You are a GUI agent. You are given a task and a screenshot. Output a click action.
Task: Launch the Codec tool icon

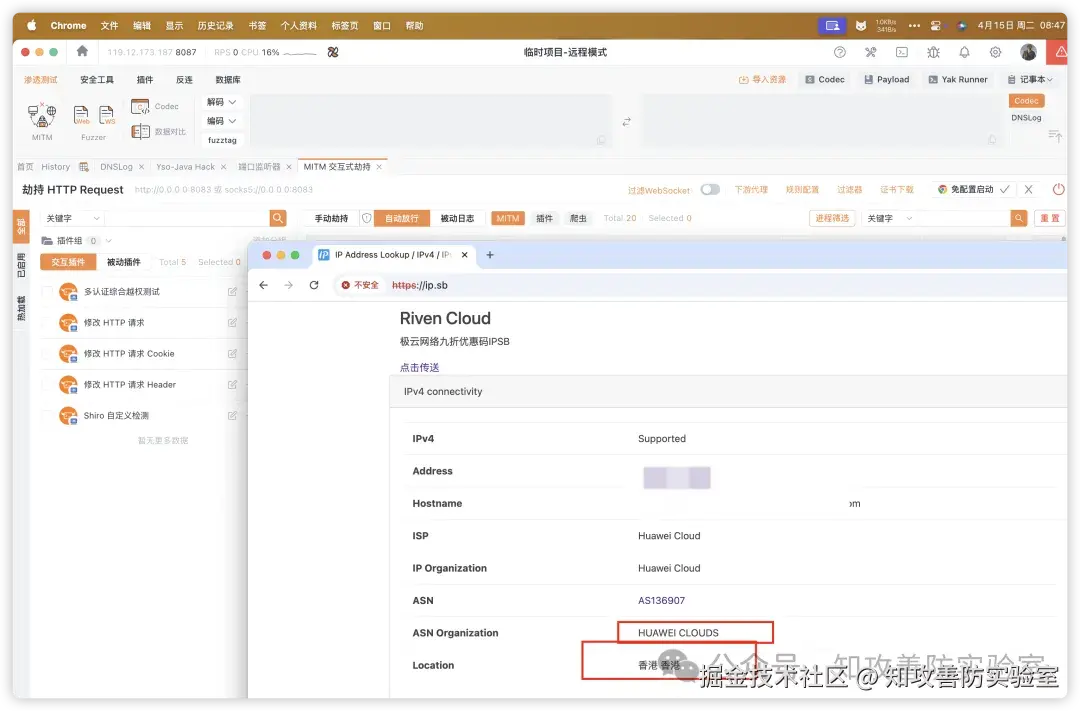click(x=139, y=106)
